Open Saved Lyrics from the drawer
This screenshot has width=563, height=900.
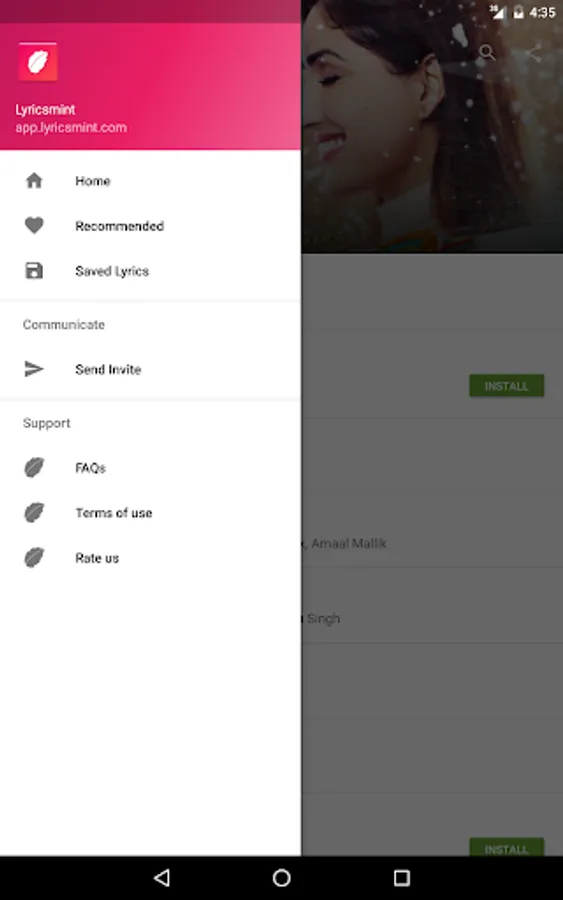pos(150,271)
